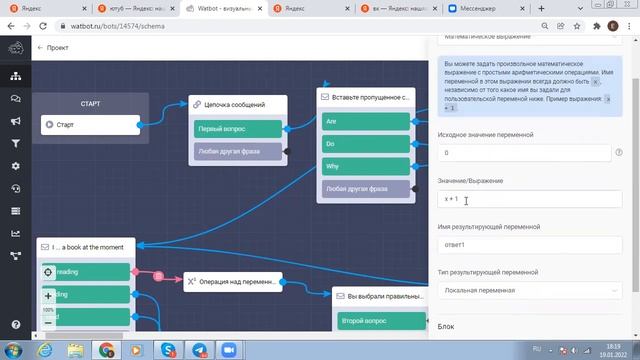Open the dialogs chat icon in sidebar

pos(16,99)
